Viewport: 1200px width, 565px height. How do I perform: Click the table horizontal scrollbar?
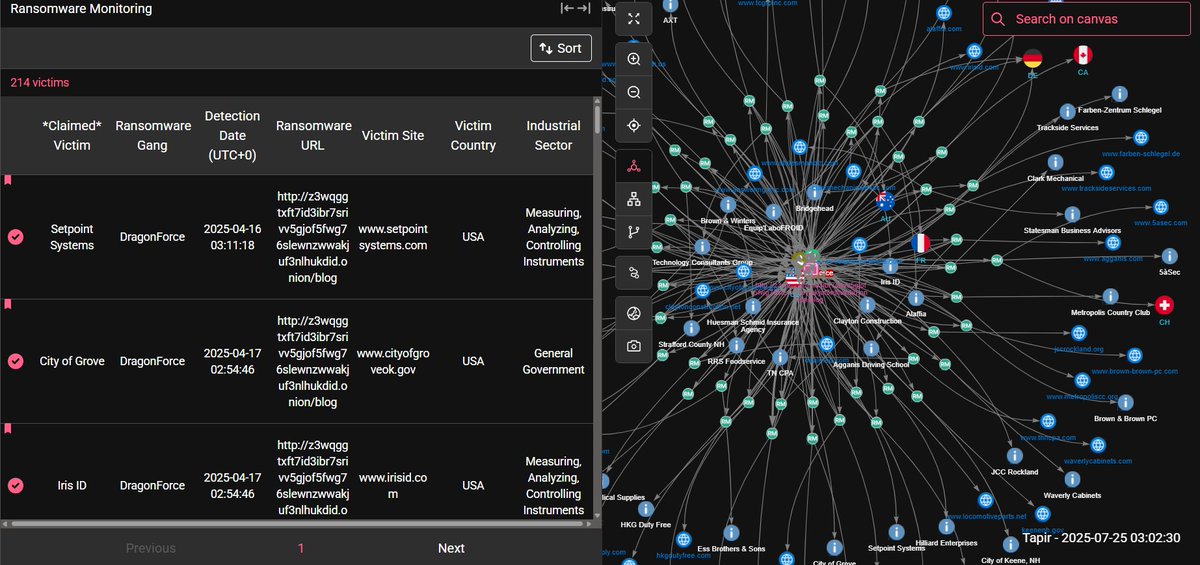click(297, 523)
